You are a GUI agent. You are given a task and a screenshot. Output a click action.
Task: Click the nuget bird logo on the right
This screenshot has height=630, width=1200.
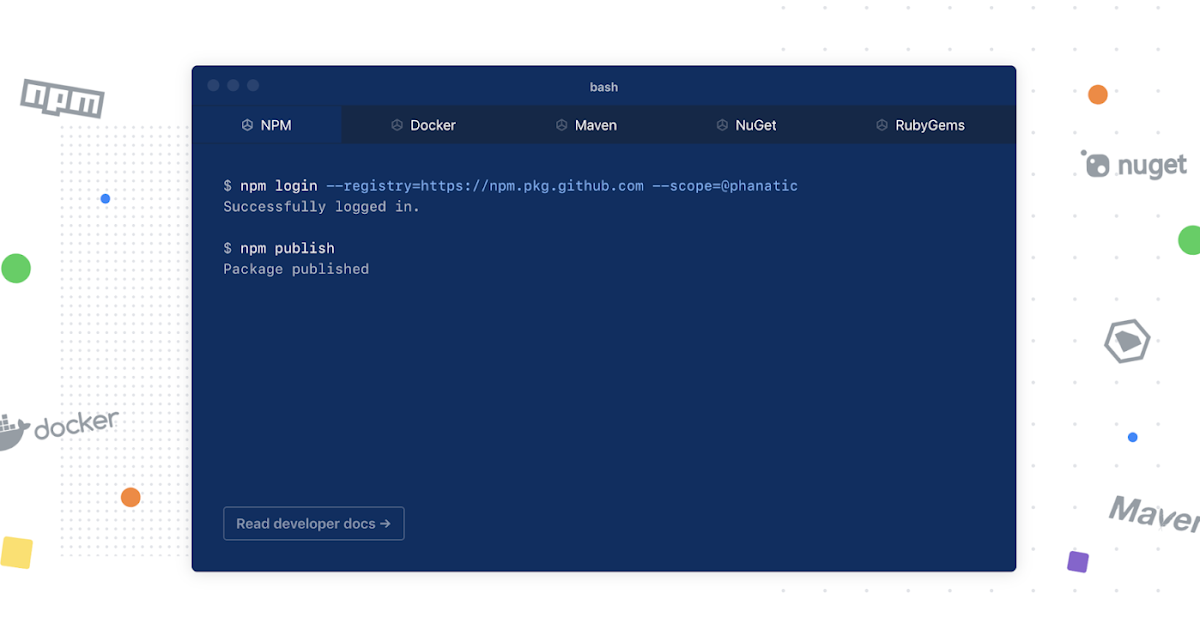[x=1096, y=164]
